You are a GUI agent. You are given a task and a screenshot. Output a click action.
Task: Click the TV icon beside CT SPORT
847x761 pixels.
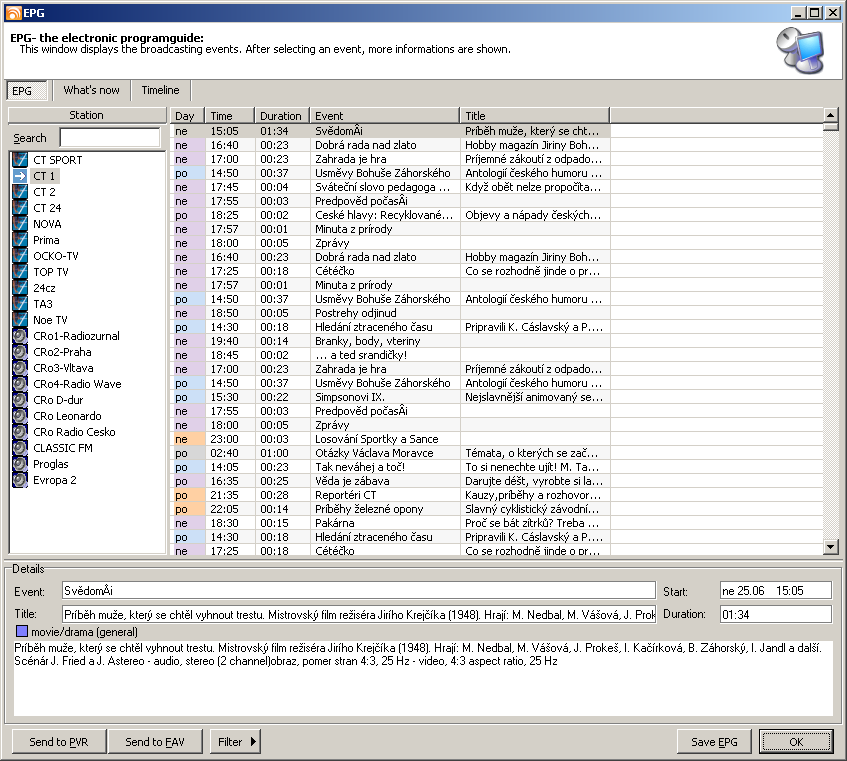[x=20, y=160]
